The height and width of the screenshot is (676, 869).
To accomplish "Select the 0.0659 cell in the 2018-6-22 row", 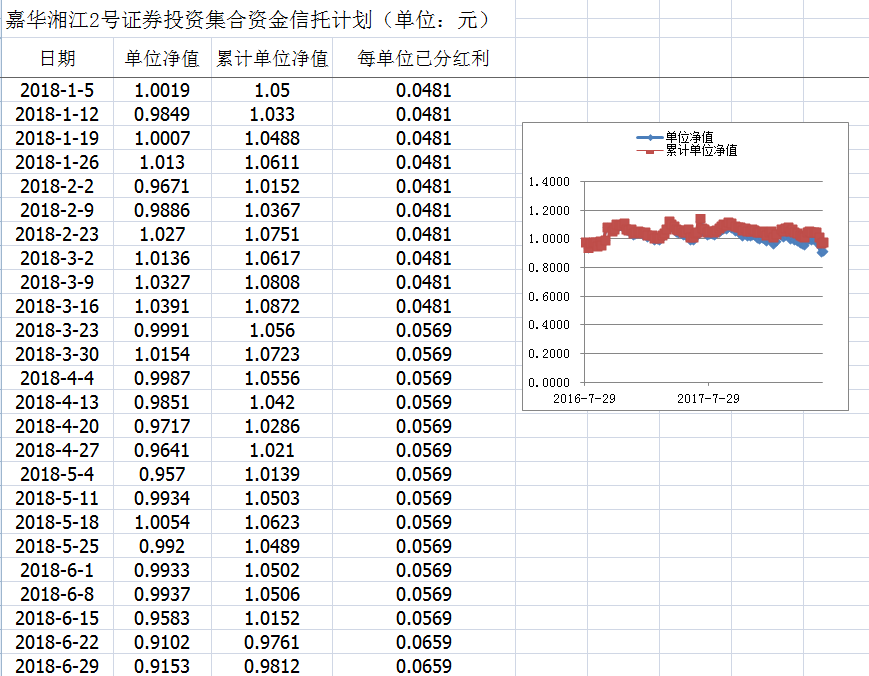I will 423,642.
